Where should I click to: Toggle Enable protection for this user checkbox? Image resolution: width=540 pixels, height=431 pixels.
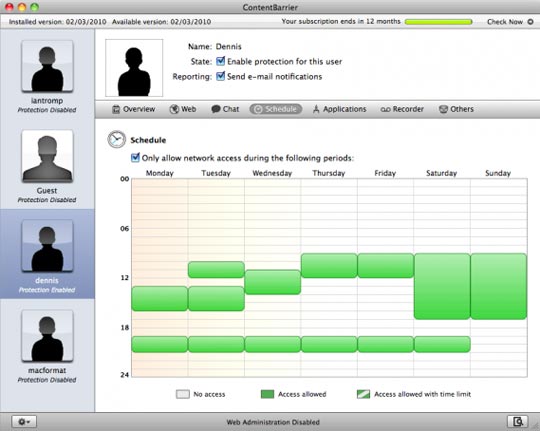(220, 61)
